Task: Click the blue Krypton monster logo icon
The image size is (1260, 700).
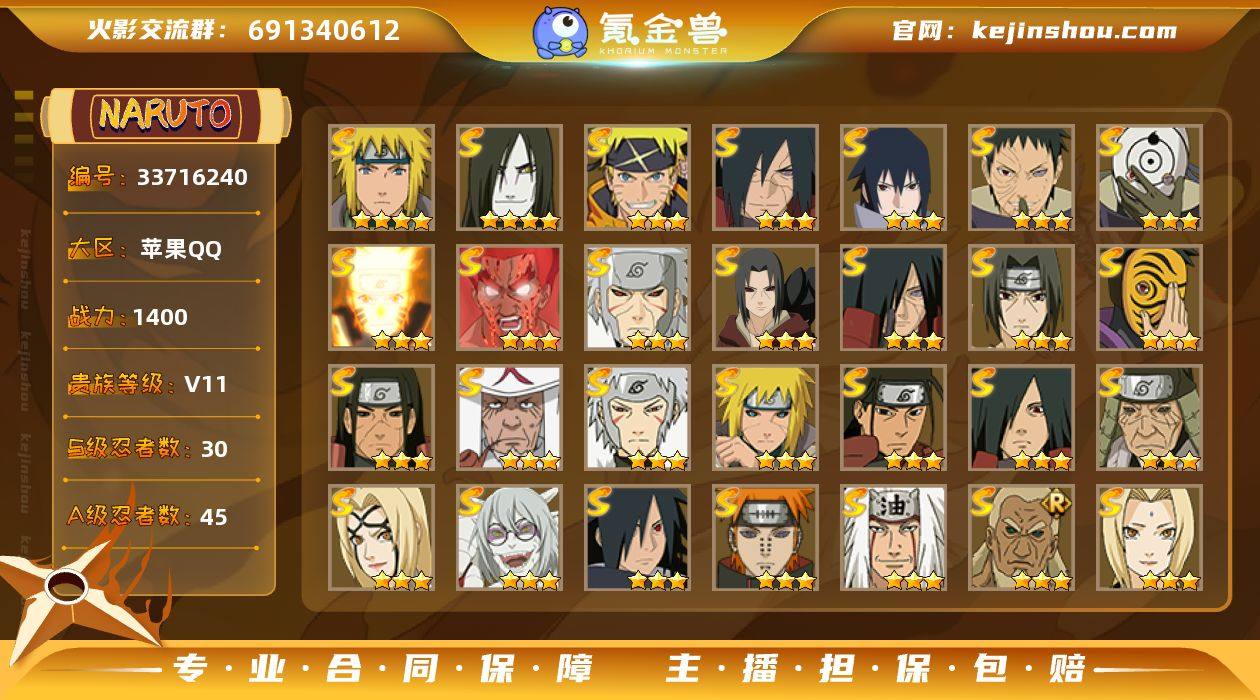Action: coord(559,32)
